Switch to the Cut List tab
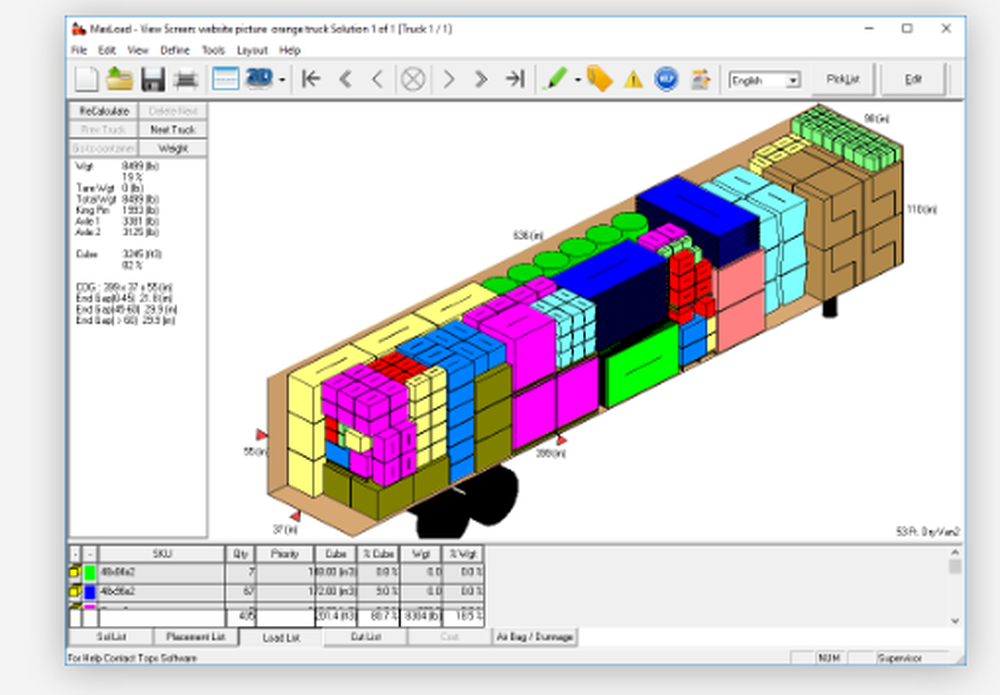The height and width of the screenshot is (695, 1000). click(365, 636)
